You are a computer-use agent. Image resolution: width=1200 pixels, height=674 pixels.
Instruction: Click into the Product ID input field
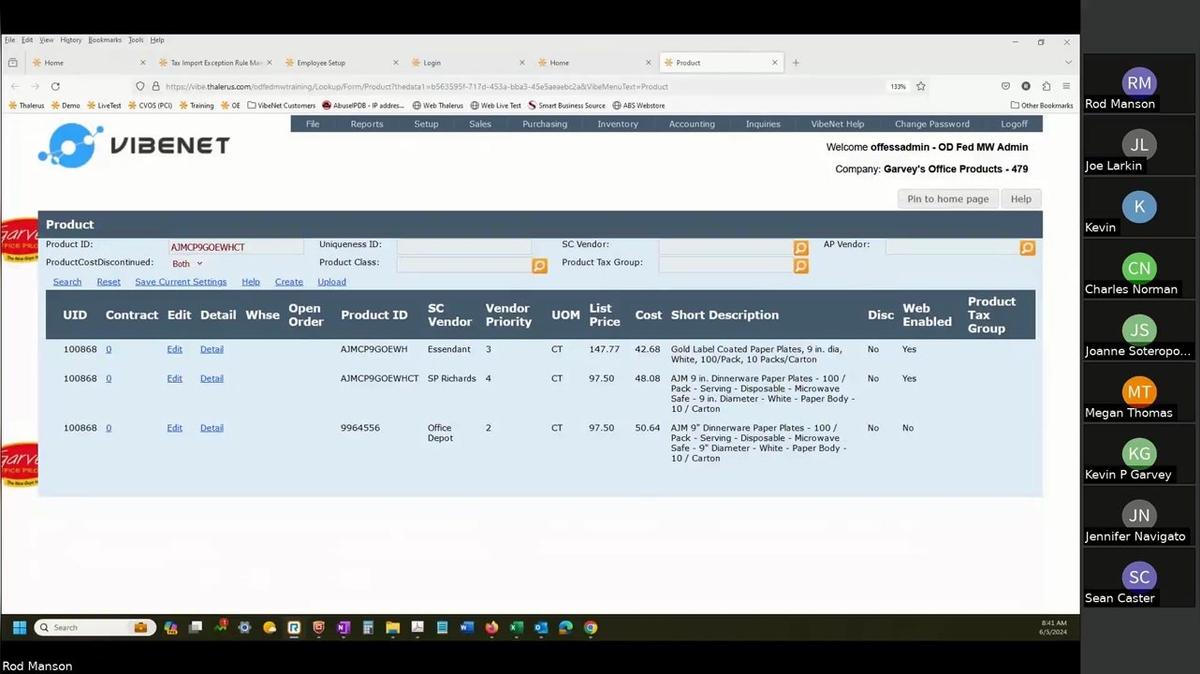pyautogui.click(x=235, y=247)
